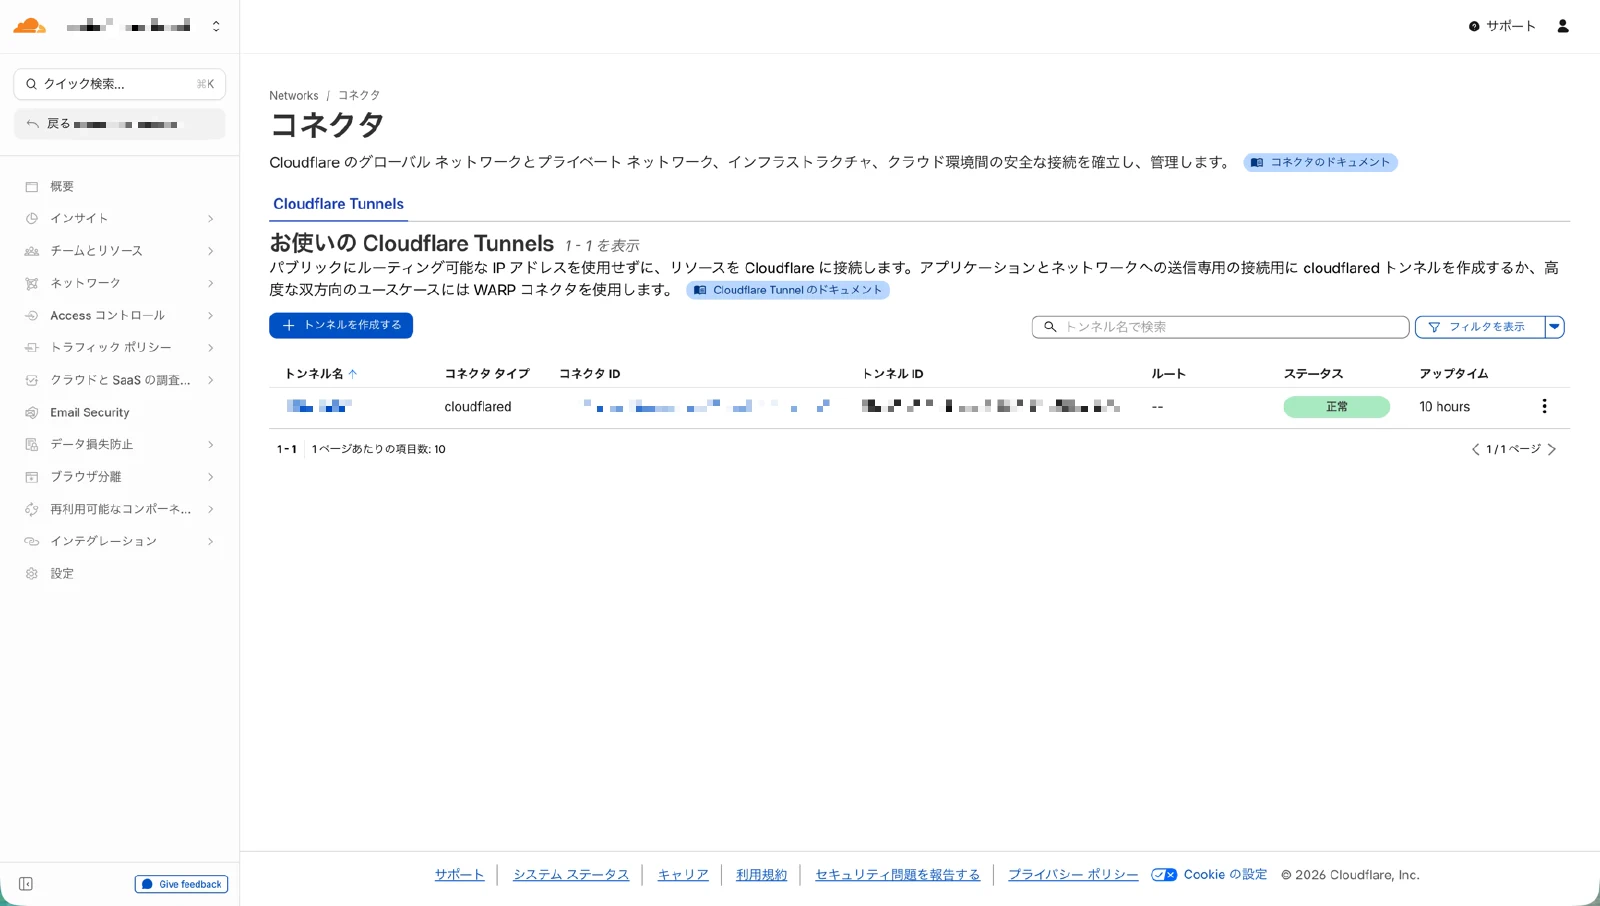Click the Email Security envelope icon
The width and height of the screenshot is (1600, 906).
(32, 412)
